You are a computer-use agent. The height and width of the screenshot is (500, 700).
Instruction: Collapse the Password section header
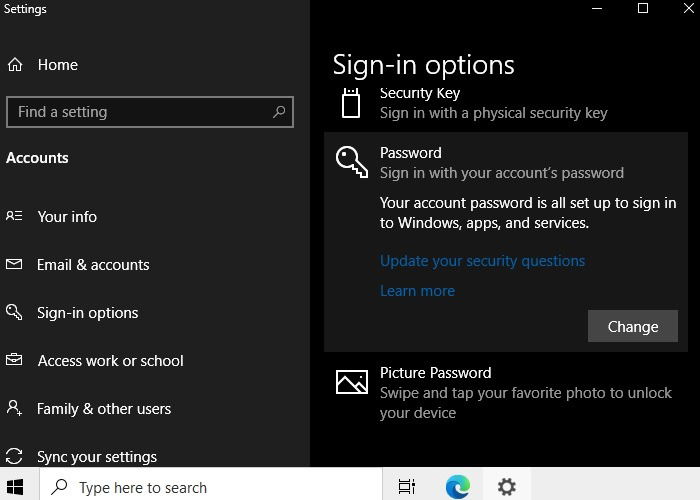tap(505, 163)
